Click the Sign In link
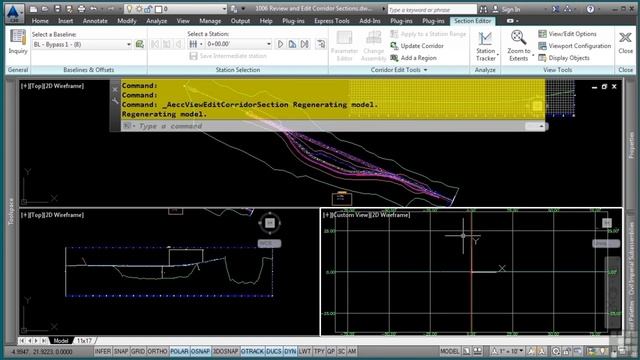 (511, 9)
